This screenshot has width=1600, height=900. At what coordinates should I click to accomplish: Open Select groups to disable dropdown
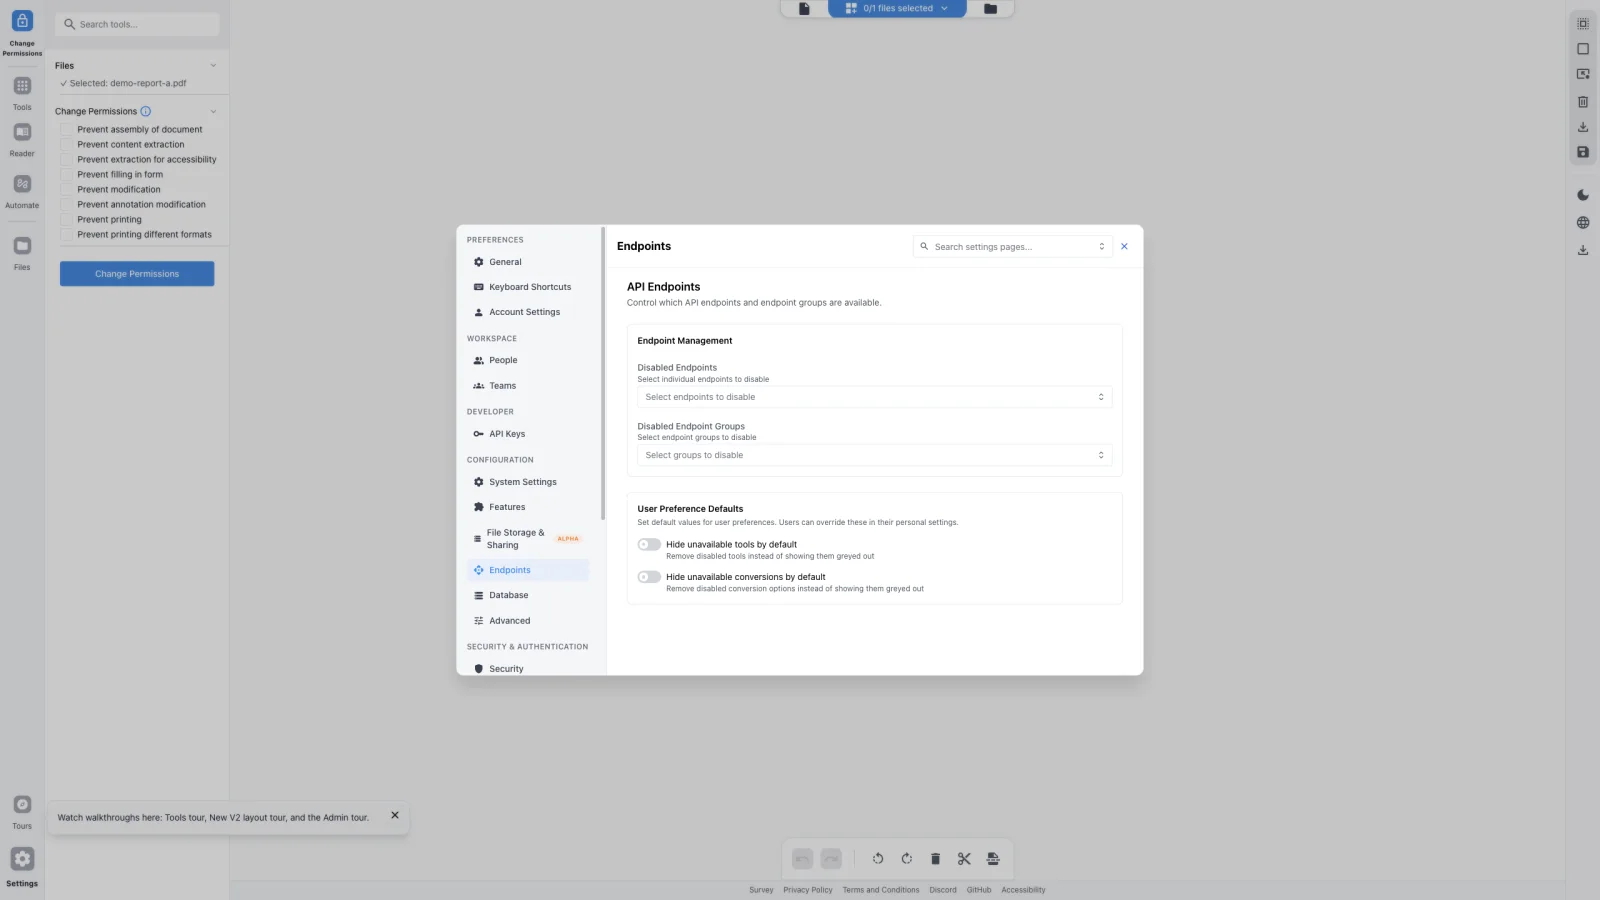tap(874, 455)
